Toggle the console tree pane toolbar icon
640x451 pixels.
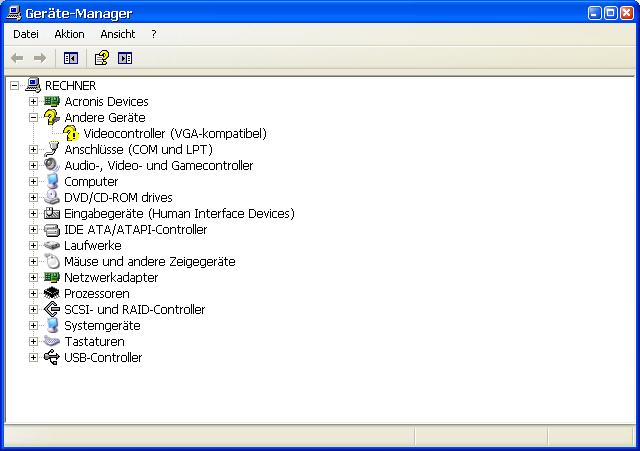[x=71, y=58]
